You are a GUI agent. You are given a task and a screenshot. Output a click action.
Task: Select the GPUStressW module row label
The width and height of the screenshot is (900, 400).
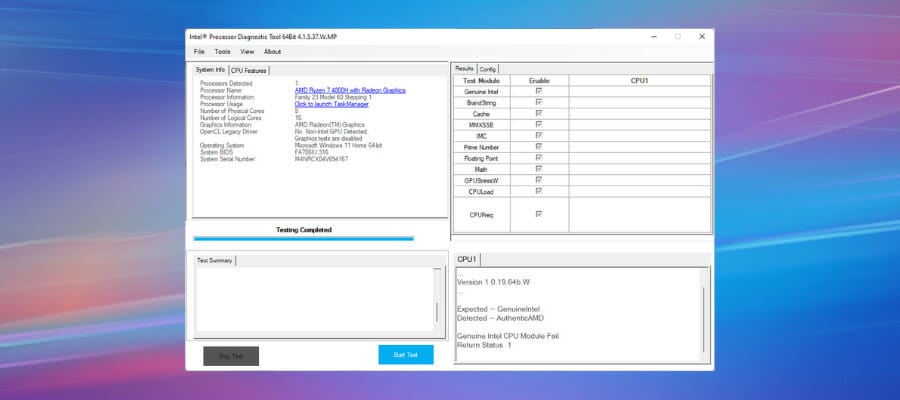click(x=482, y=181)
